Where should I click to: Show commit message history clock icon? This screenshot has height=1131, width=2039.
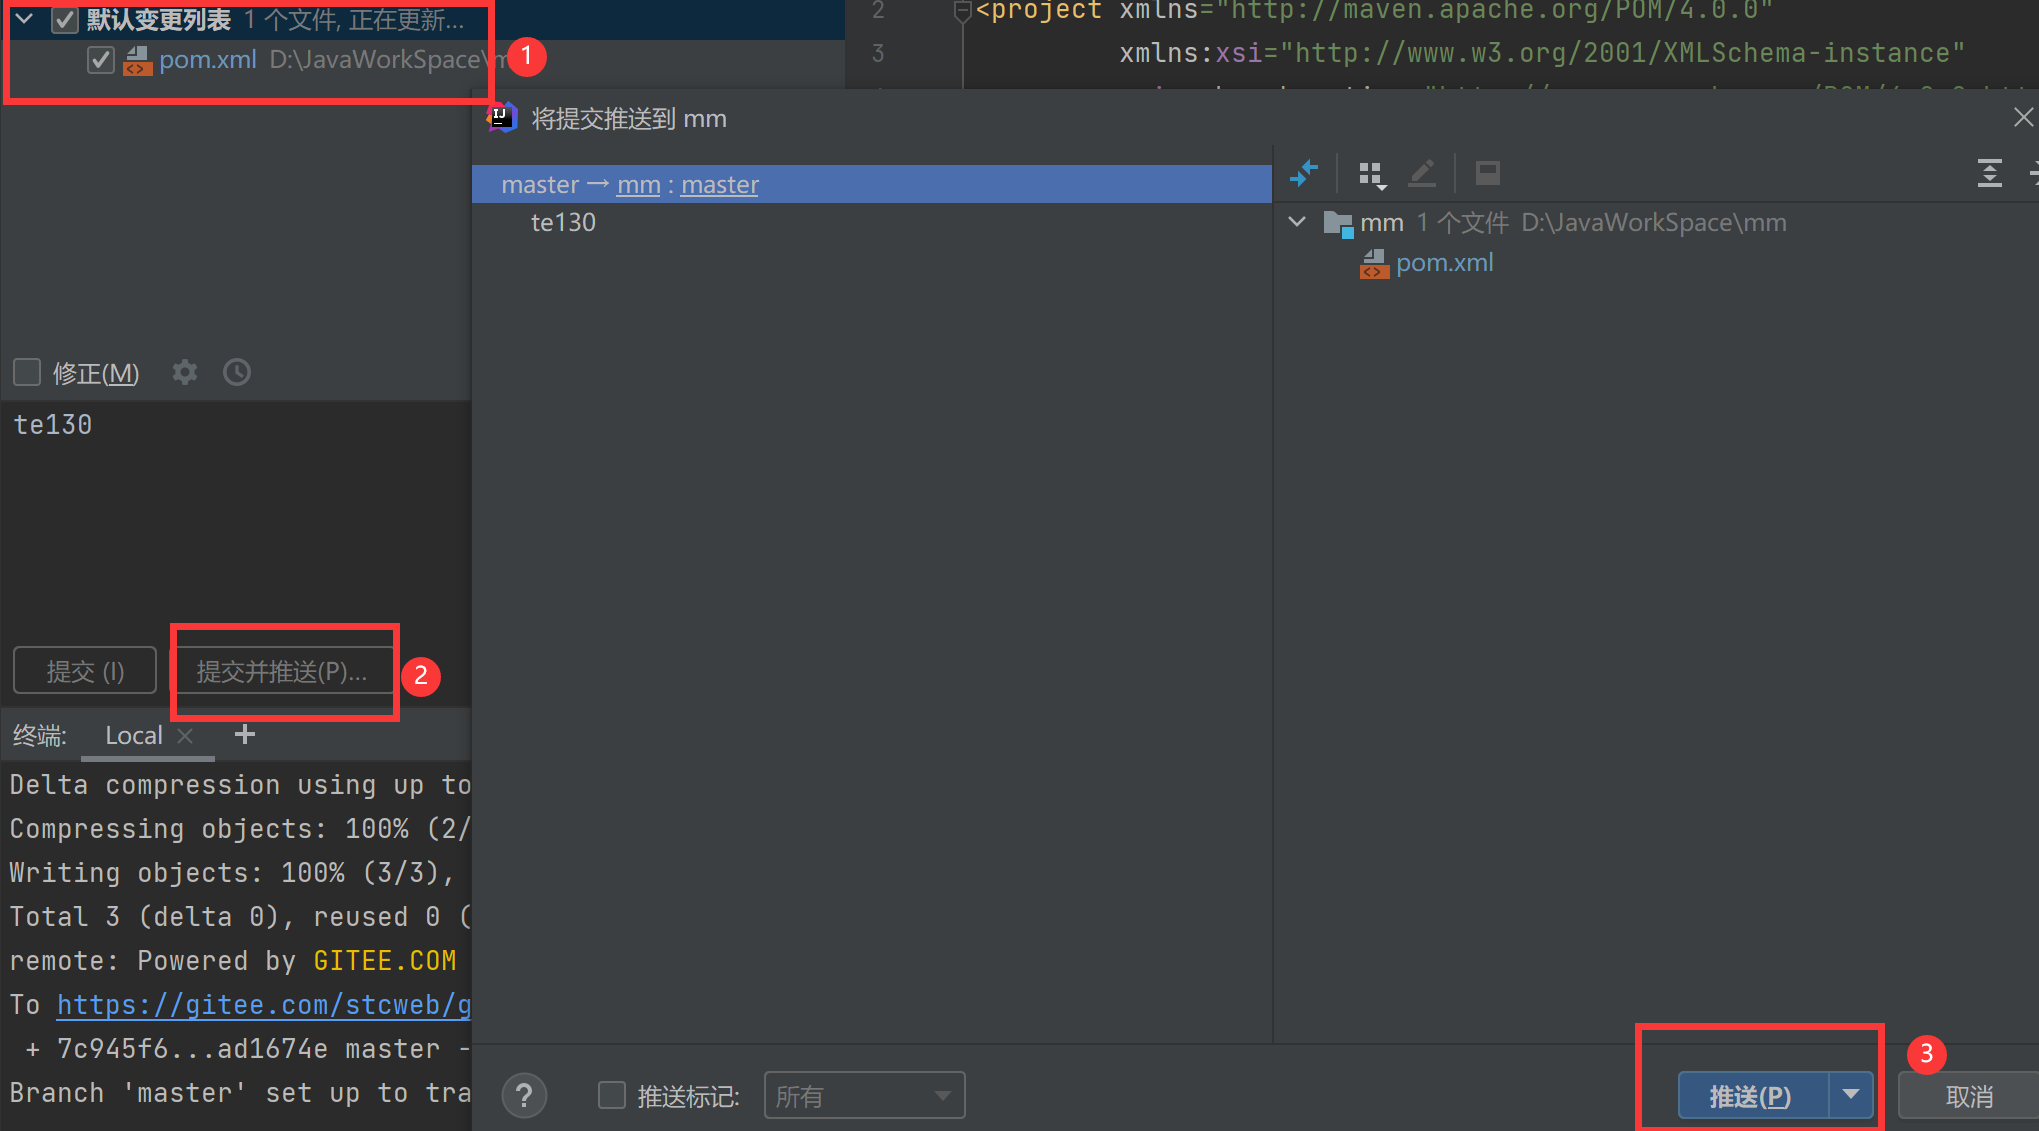[237, 373]
